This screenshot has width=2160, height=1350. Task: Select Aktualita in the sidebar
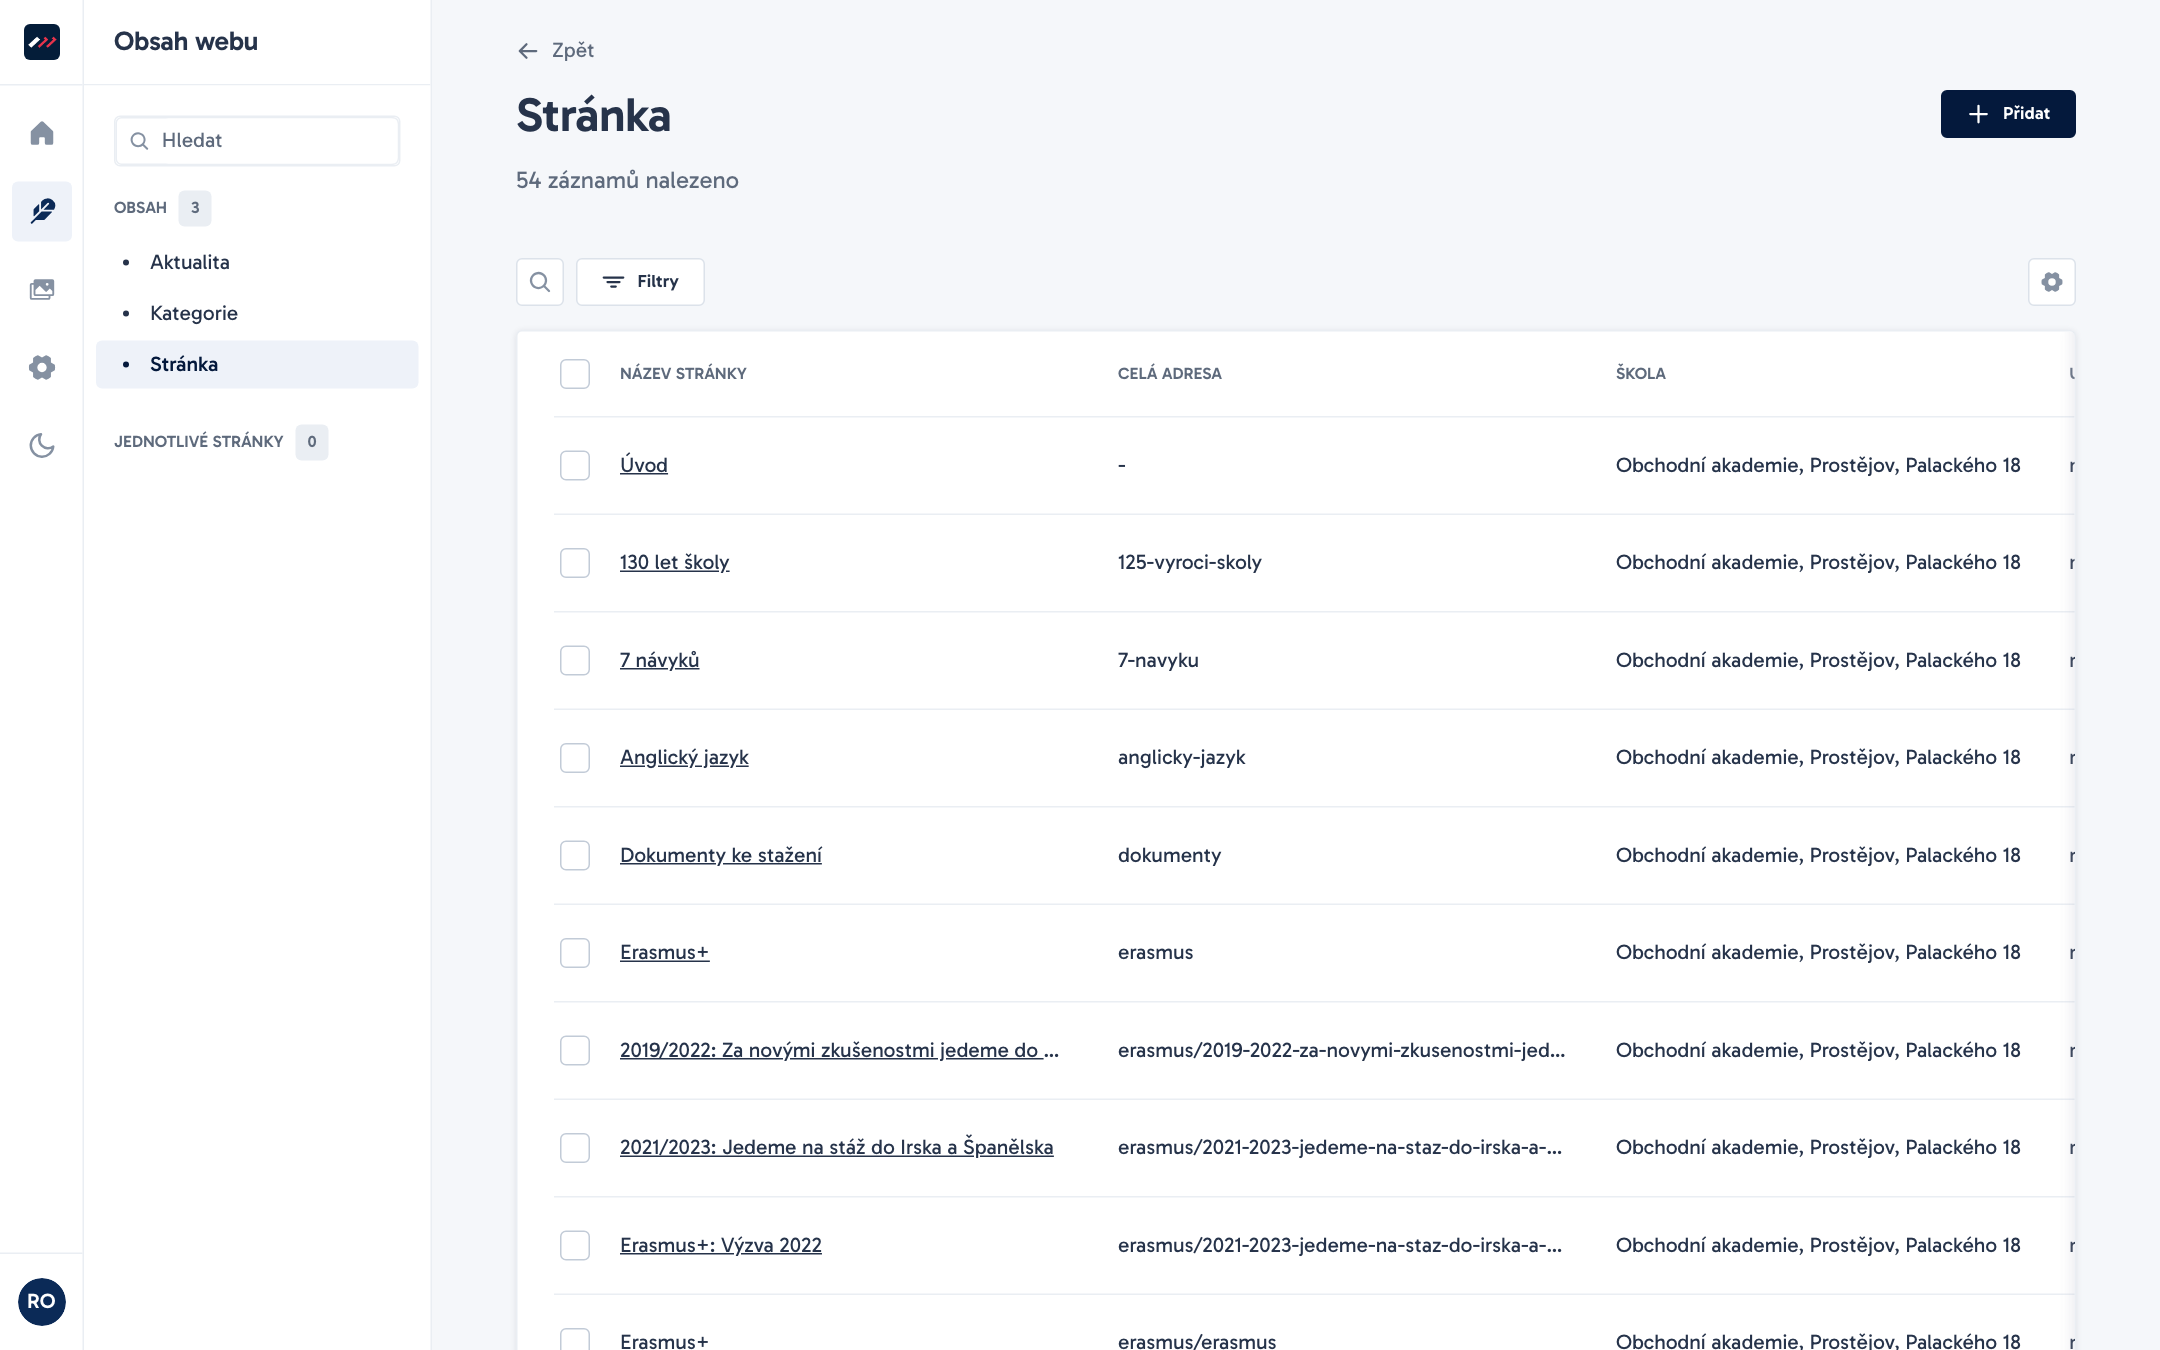190,262
